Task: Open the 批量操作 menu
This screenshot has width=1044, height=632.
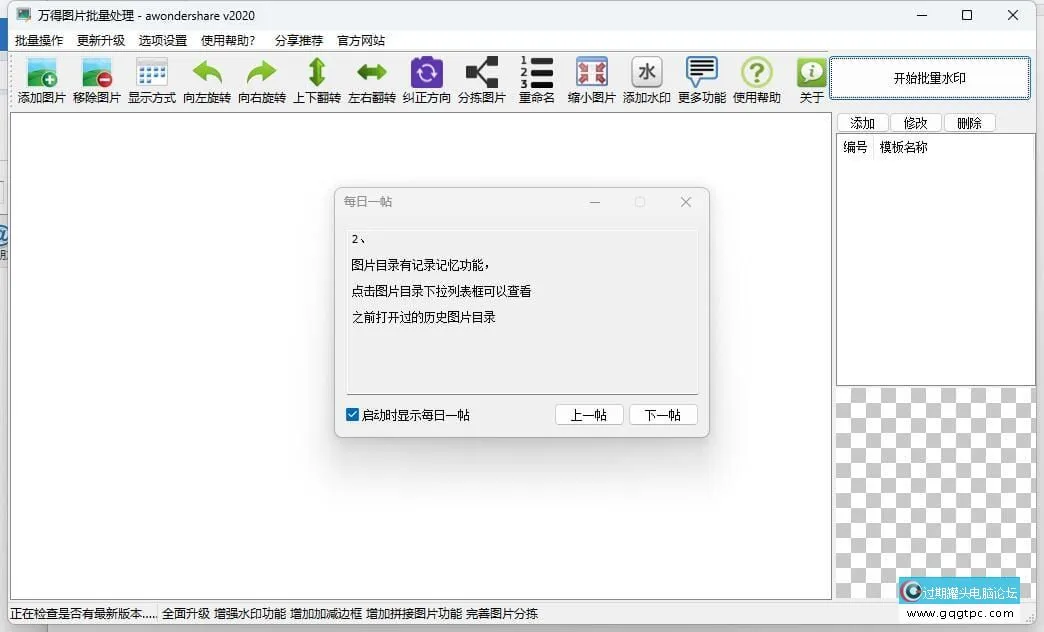Action: [39, 41]
